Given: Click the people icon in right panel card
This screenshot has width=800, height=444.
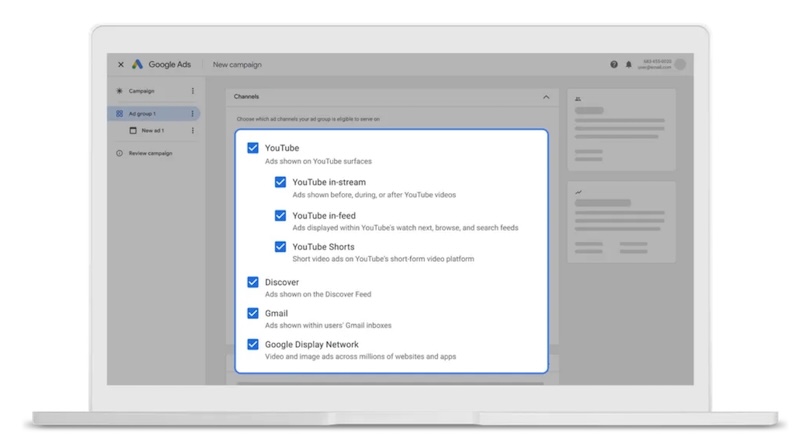Looking at the screenshot, I should (578, 99).
